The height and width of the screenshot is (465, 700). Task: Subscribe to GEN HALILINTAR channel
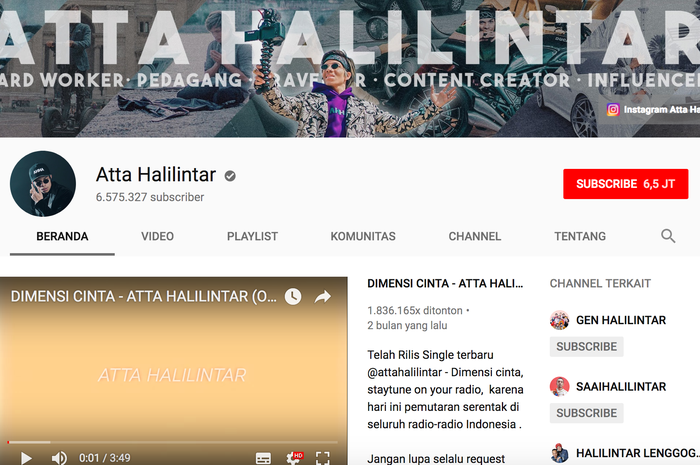coord(586,347)
